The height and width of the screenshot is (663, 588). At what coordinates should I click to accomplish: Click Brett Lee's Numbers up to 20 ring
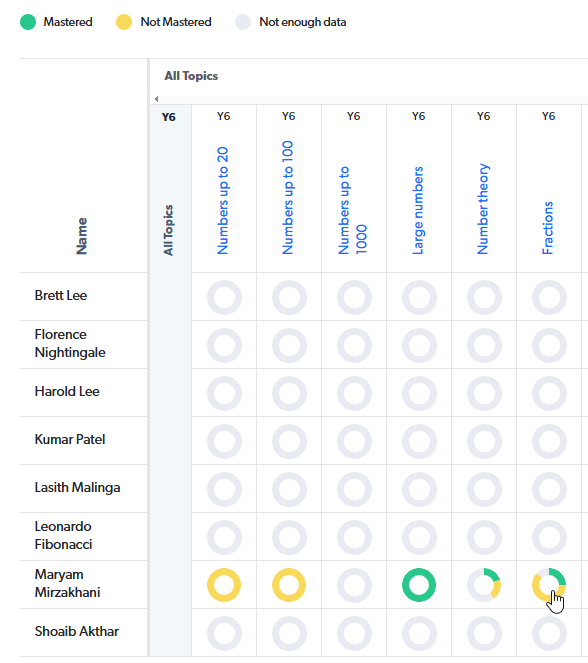pyautogui.click(x=224, y=297)
